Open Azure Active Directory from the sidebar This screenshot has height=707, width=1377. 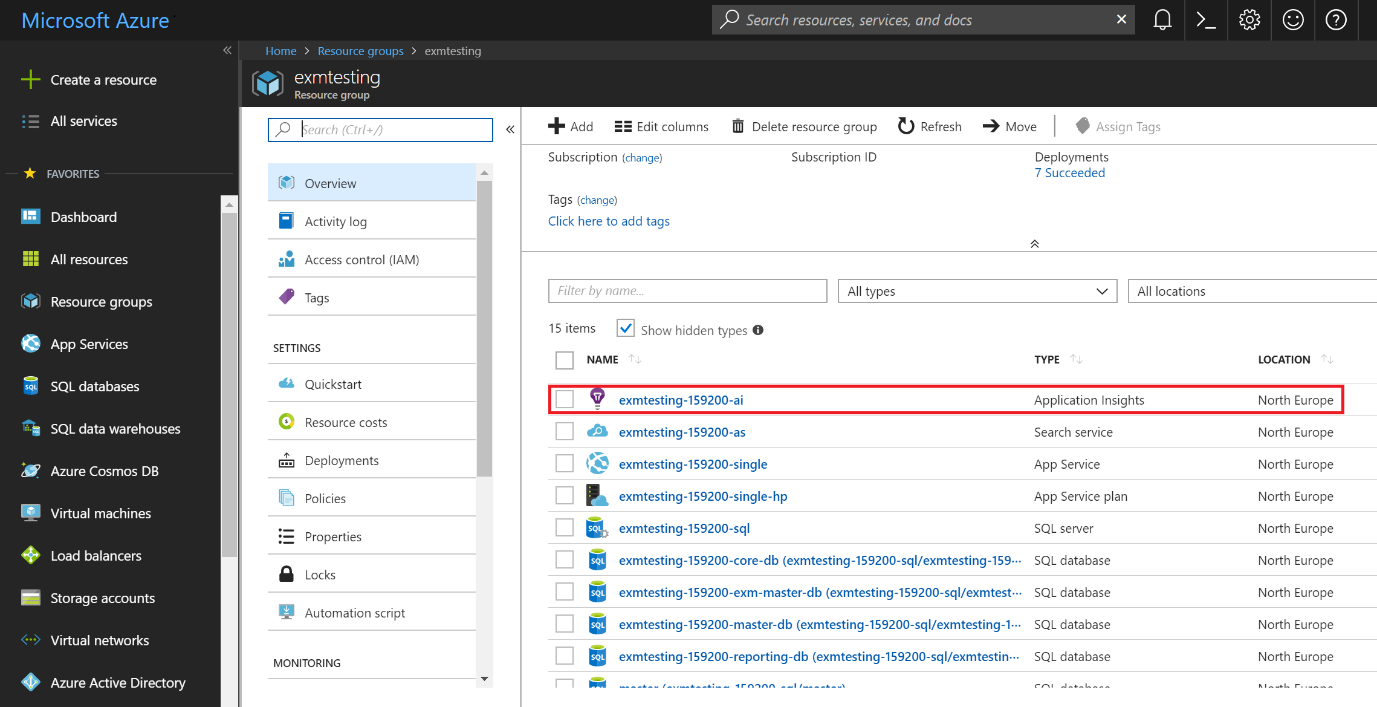tap(118, 682)
